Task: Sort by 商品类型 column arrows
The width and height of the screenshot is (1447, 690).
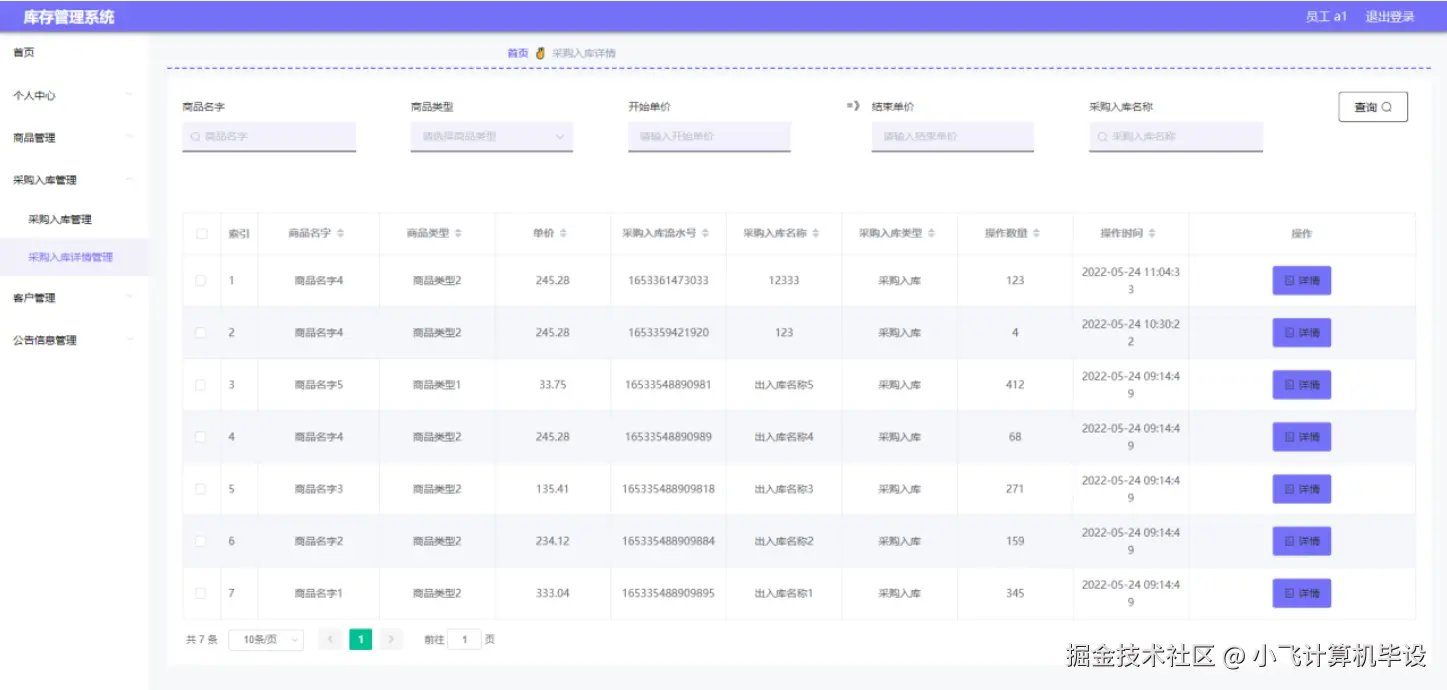Action: click(458, 233)
